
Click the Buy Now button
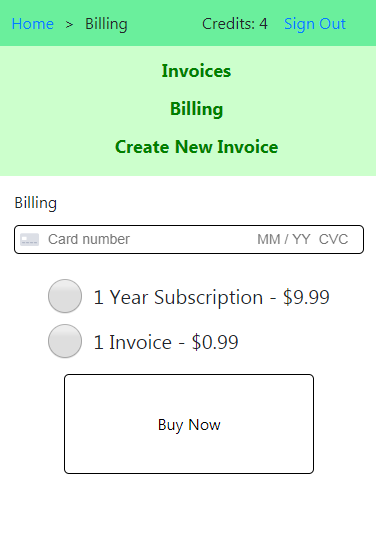189,424
